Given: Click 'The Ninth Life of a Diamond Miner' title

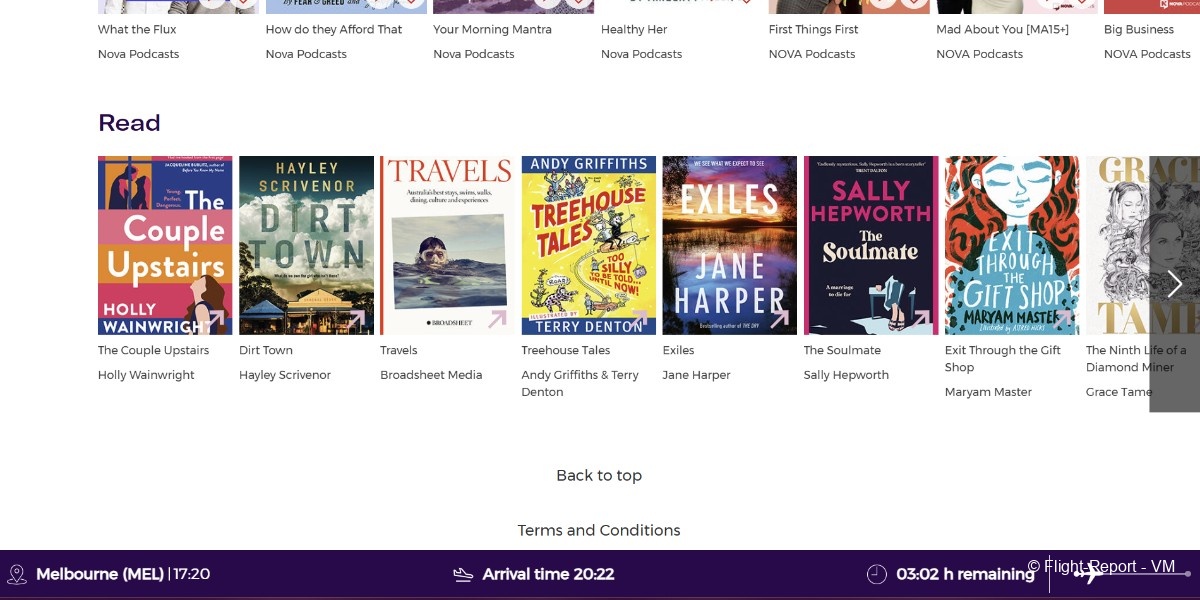Looking at the screenshot, I should click(x=1136, y=359).
